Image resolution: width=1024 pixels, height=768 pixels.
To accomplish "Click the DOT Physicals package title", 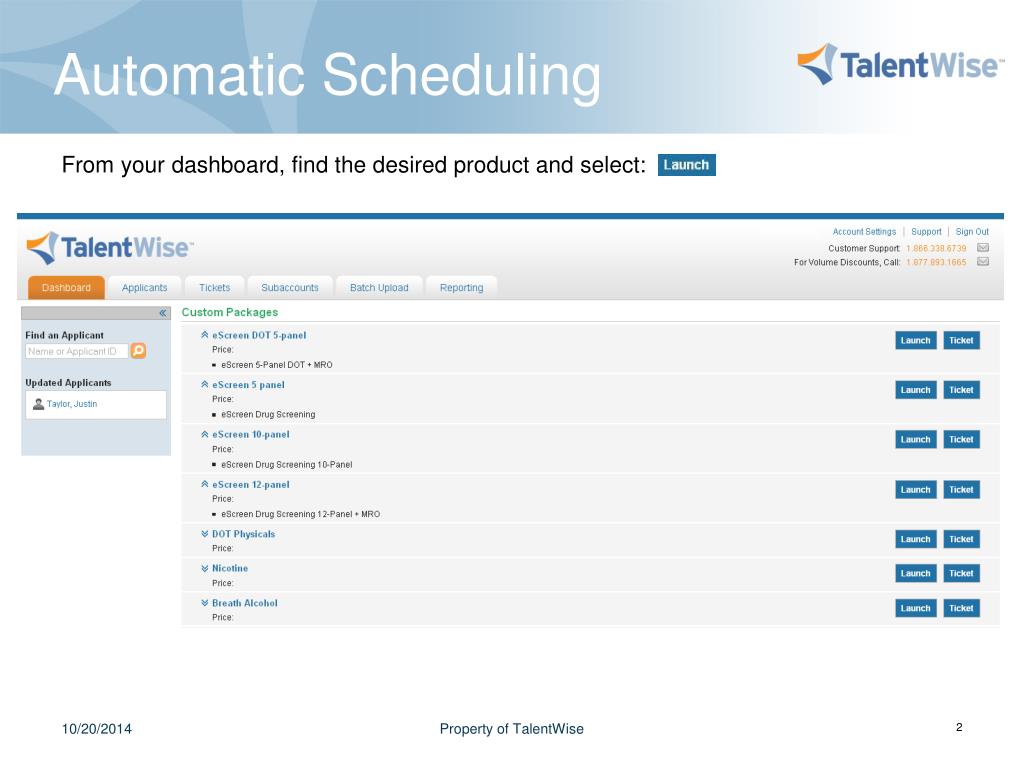I will [x=243, y=534].
